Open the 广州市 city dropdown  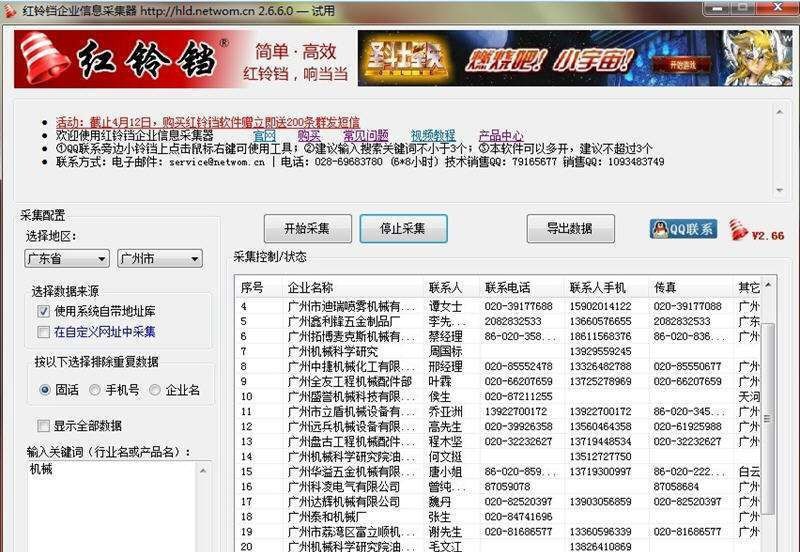coord(160,259)
